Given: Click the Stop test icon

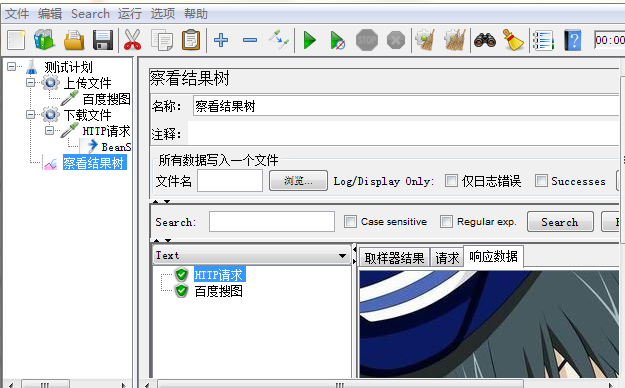Looking at the screenshot, I should tap(367, 40).
